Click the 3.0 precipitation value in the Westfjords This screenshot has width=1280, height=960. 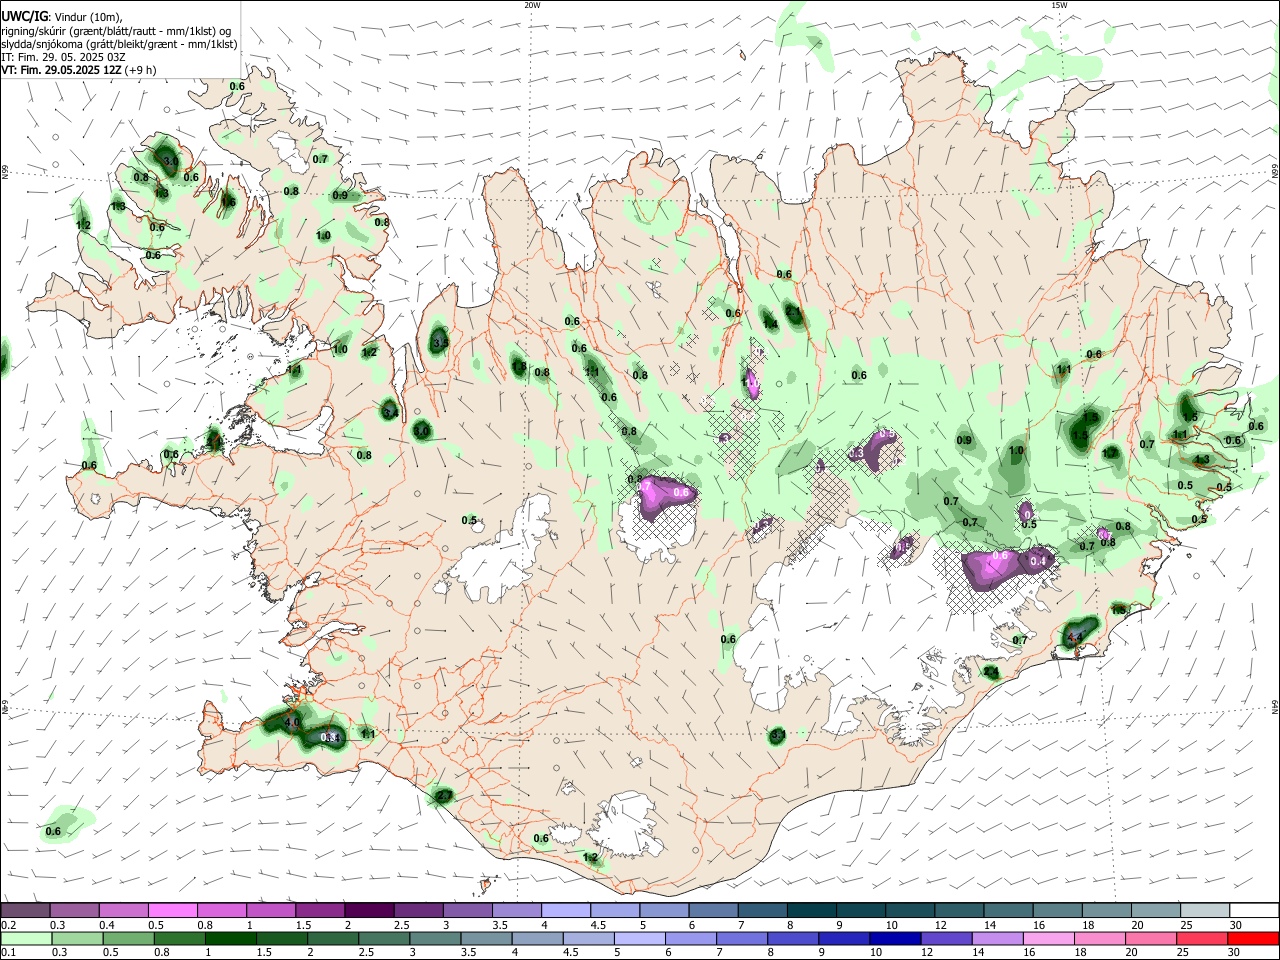pos(170,160)
